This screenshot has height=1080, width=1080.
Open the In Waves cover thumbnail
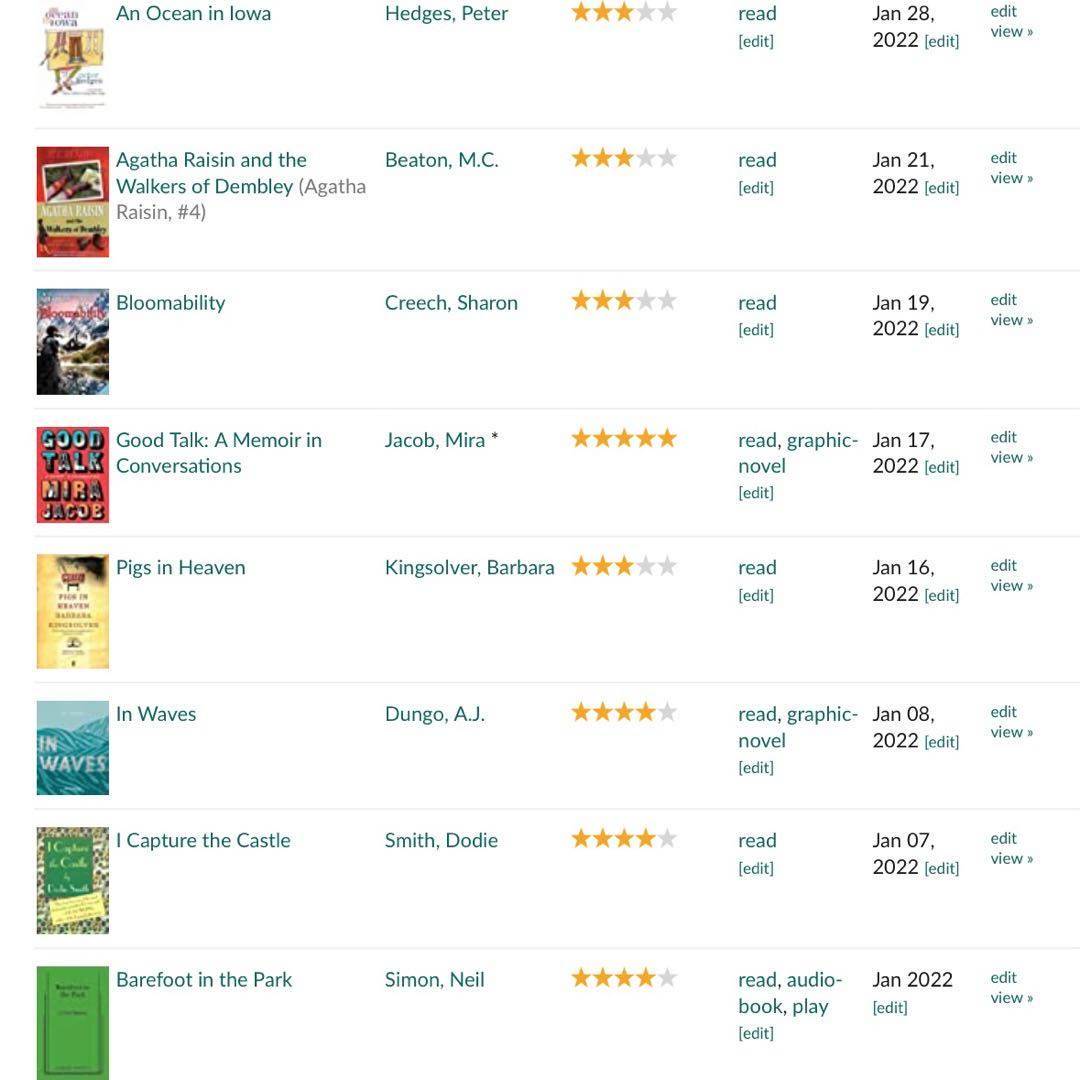(72, 747)
